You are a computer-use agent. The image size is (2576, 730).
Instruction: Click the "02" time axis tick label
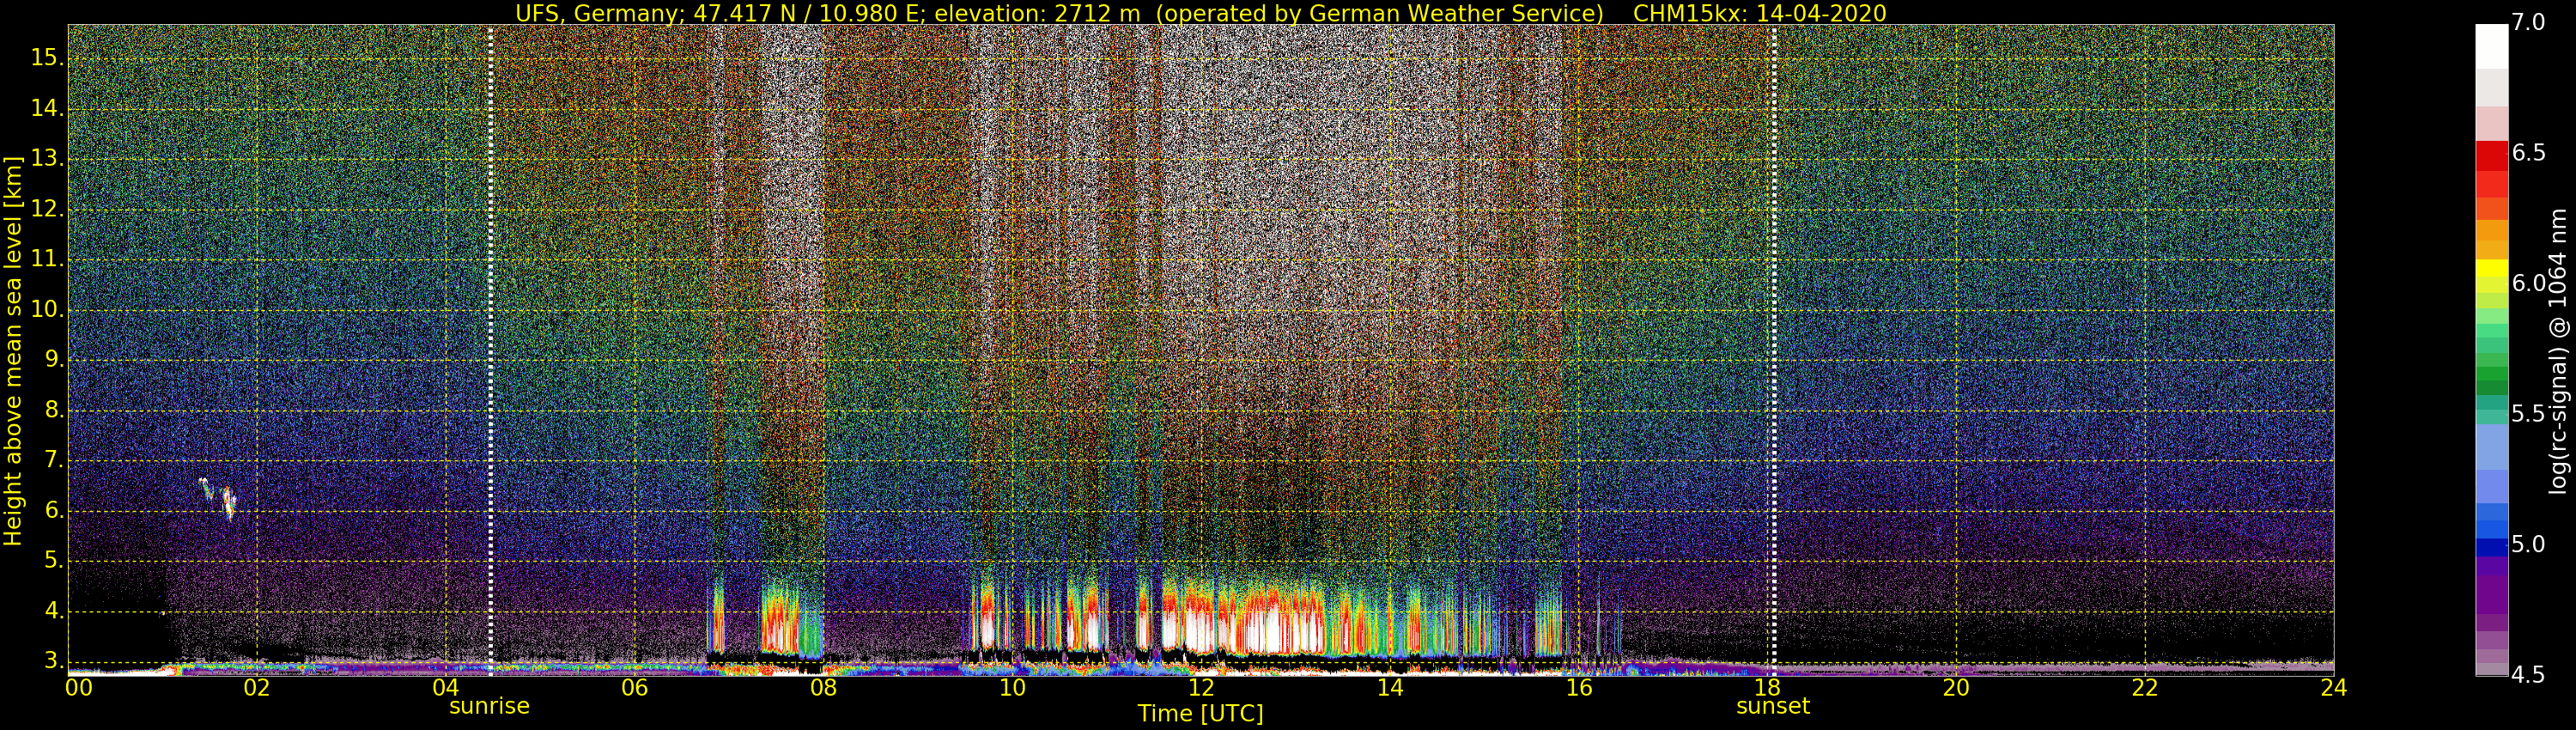257,688
